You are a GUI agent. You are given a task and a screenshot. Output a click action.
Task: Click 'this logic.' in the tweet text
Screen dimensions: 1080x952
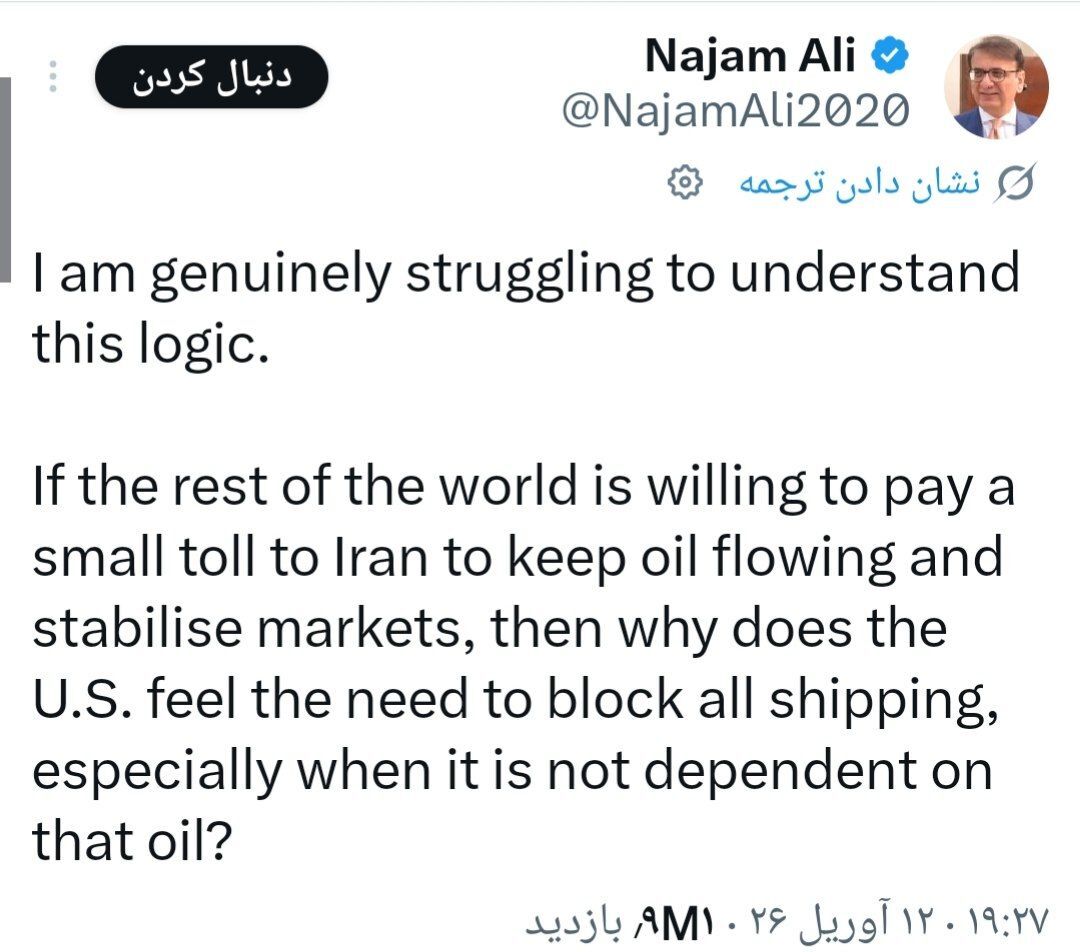coord(151,347)
